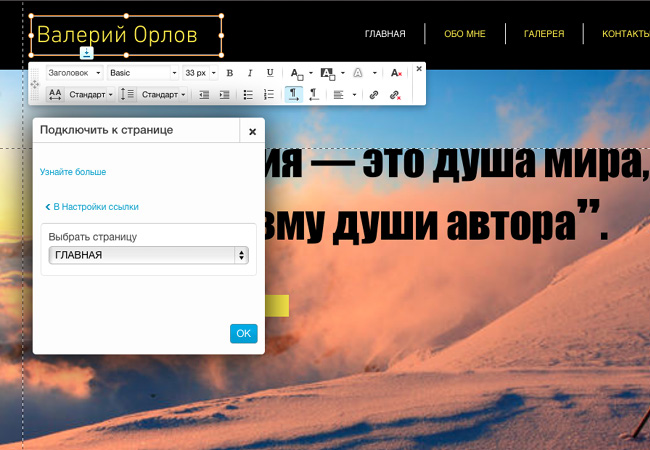The height and width of the screenshot is (450, 650).
Task: Open the Заголовок style dropdown
Action: pyautogui.click(x=75, y=73)
